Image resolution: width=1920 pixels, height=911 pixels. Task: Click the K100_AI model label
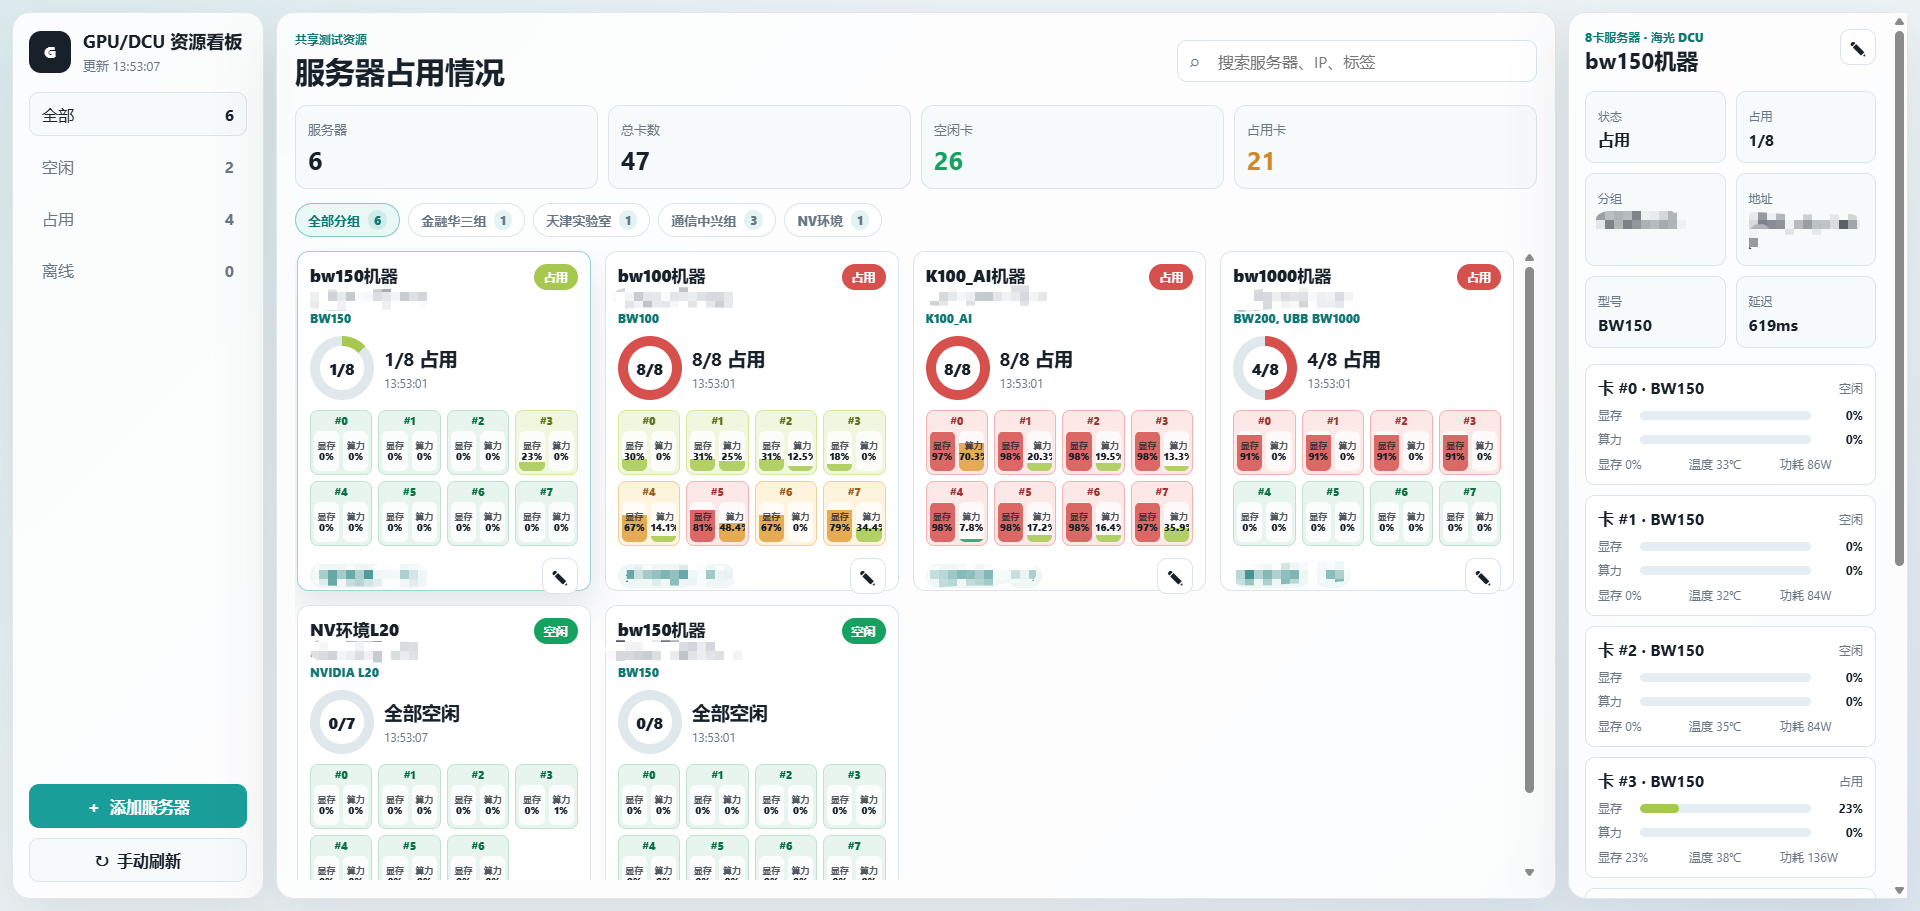coord(948,319)
